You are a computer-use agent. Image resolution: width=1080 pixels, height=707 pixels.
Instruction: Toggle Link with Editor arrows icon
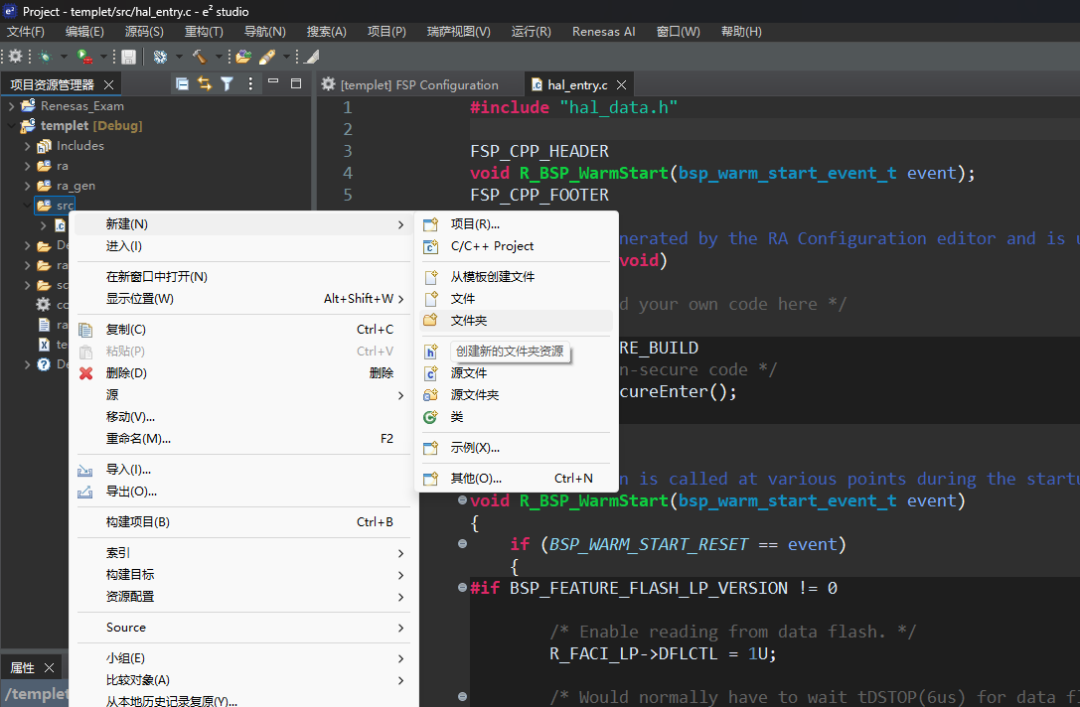click(x=204, y=84)
